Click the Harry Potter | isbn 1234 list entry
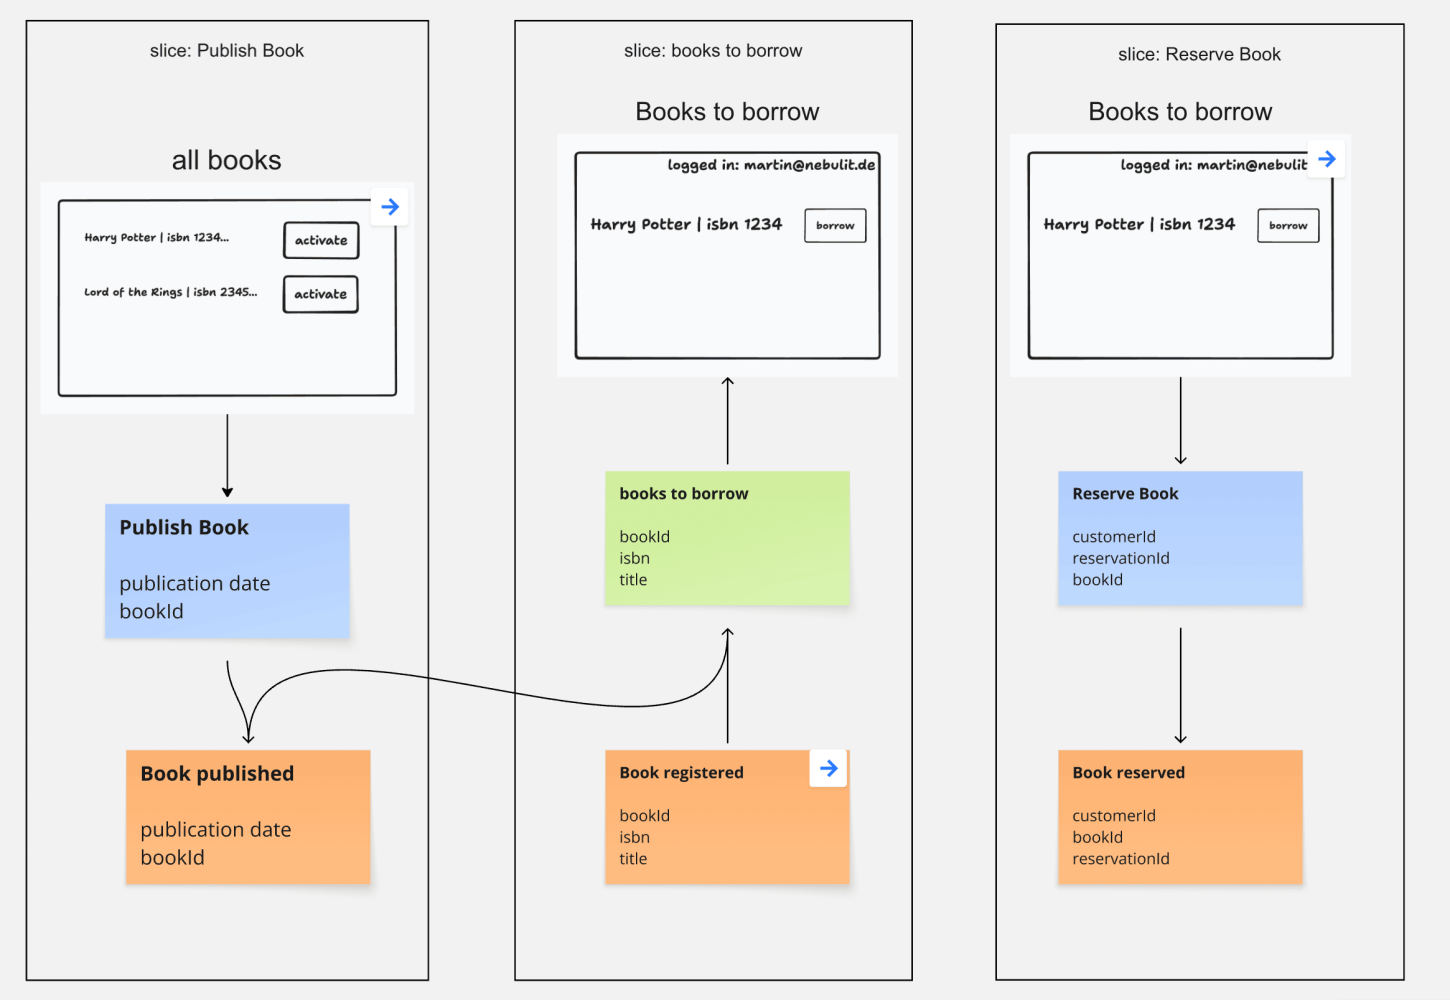This screenshot has width=1450, height=1000. click(686, 224)
